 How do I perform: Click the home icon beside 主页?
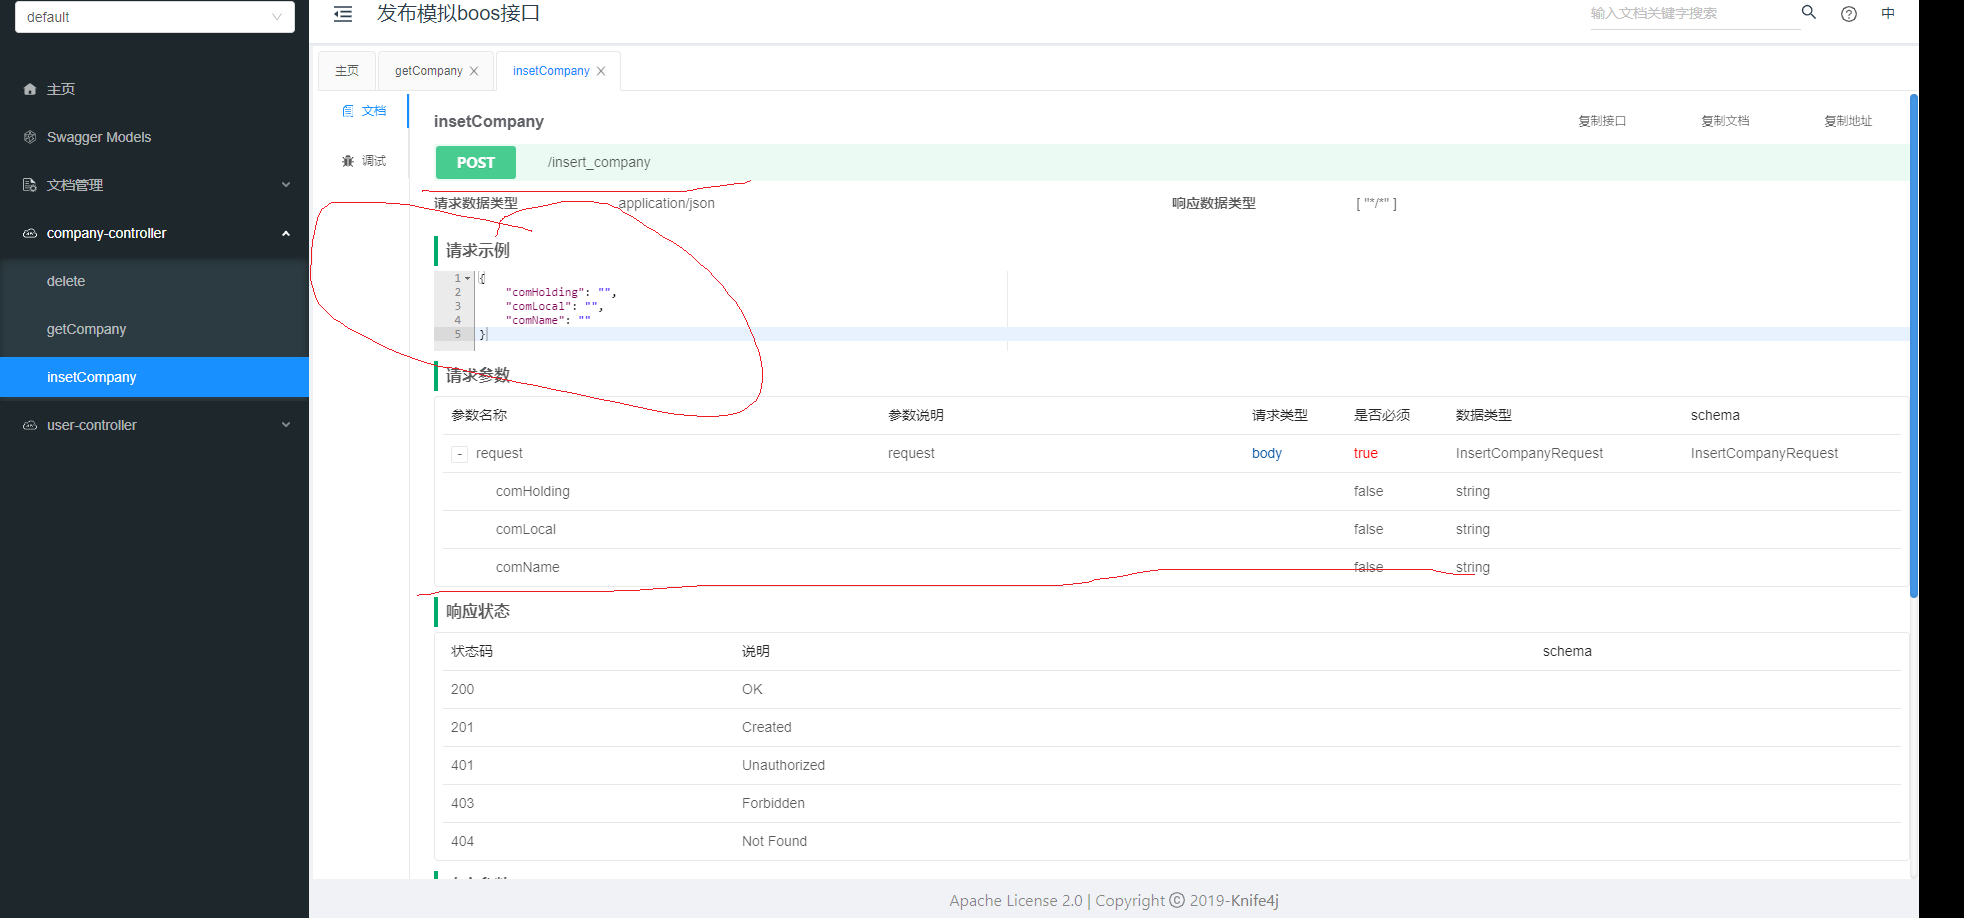pyautogui.click(x=30, y=89)
